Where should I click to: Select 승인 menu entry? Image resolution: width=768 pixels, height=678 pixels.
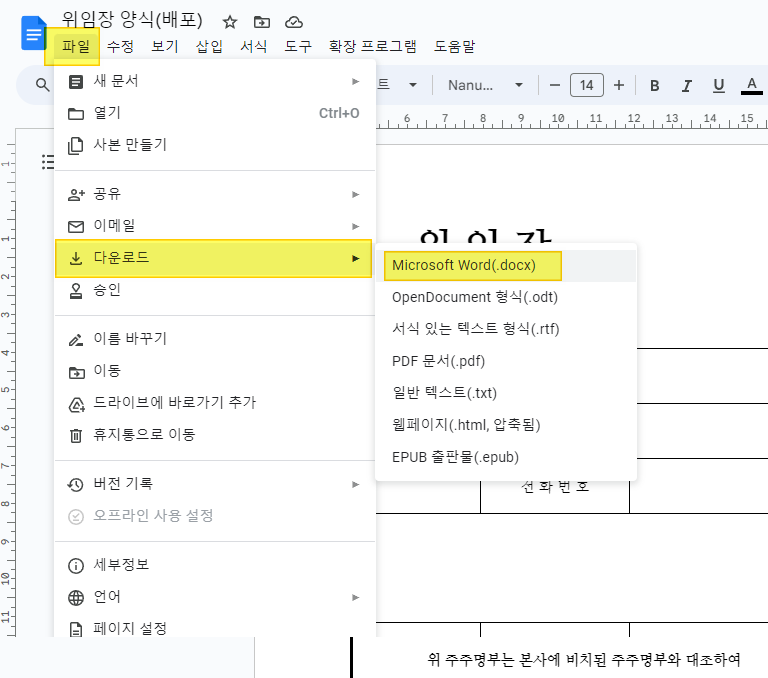(x=215, y=290)
